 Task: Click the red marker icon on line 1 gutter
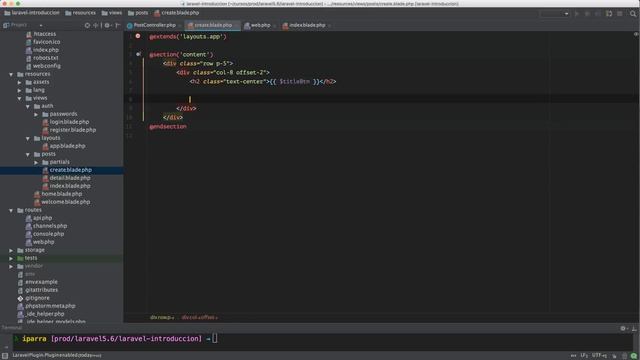pos(138,36)
